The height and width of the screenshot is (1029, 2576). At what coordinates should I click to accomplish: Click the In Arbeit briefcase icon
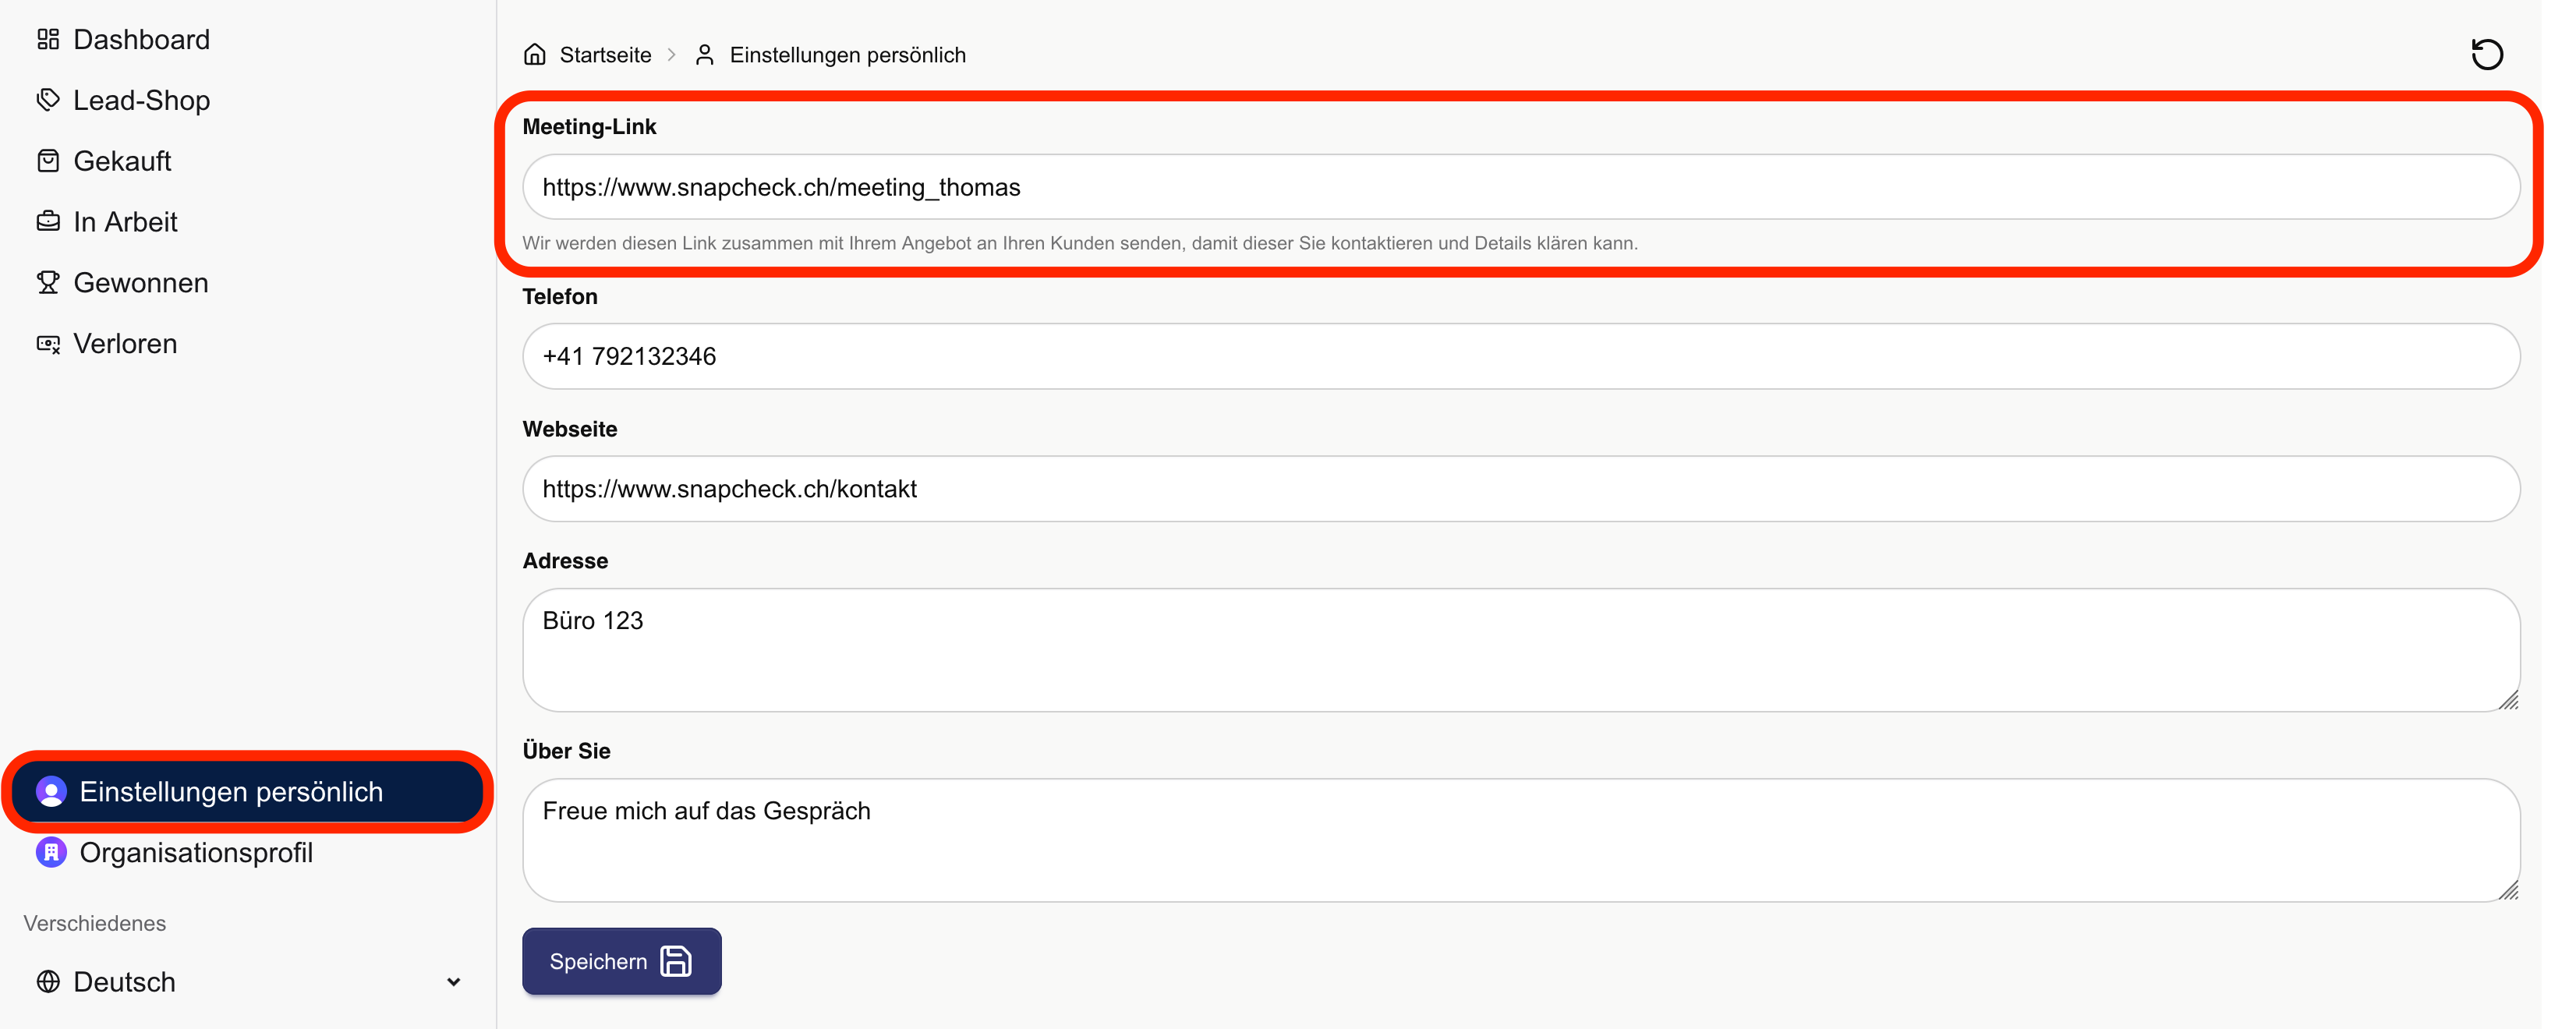click(48, 222)
